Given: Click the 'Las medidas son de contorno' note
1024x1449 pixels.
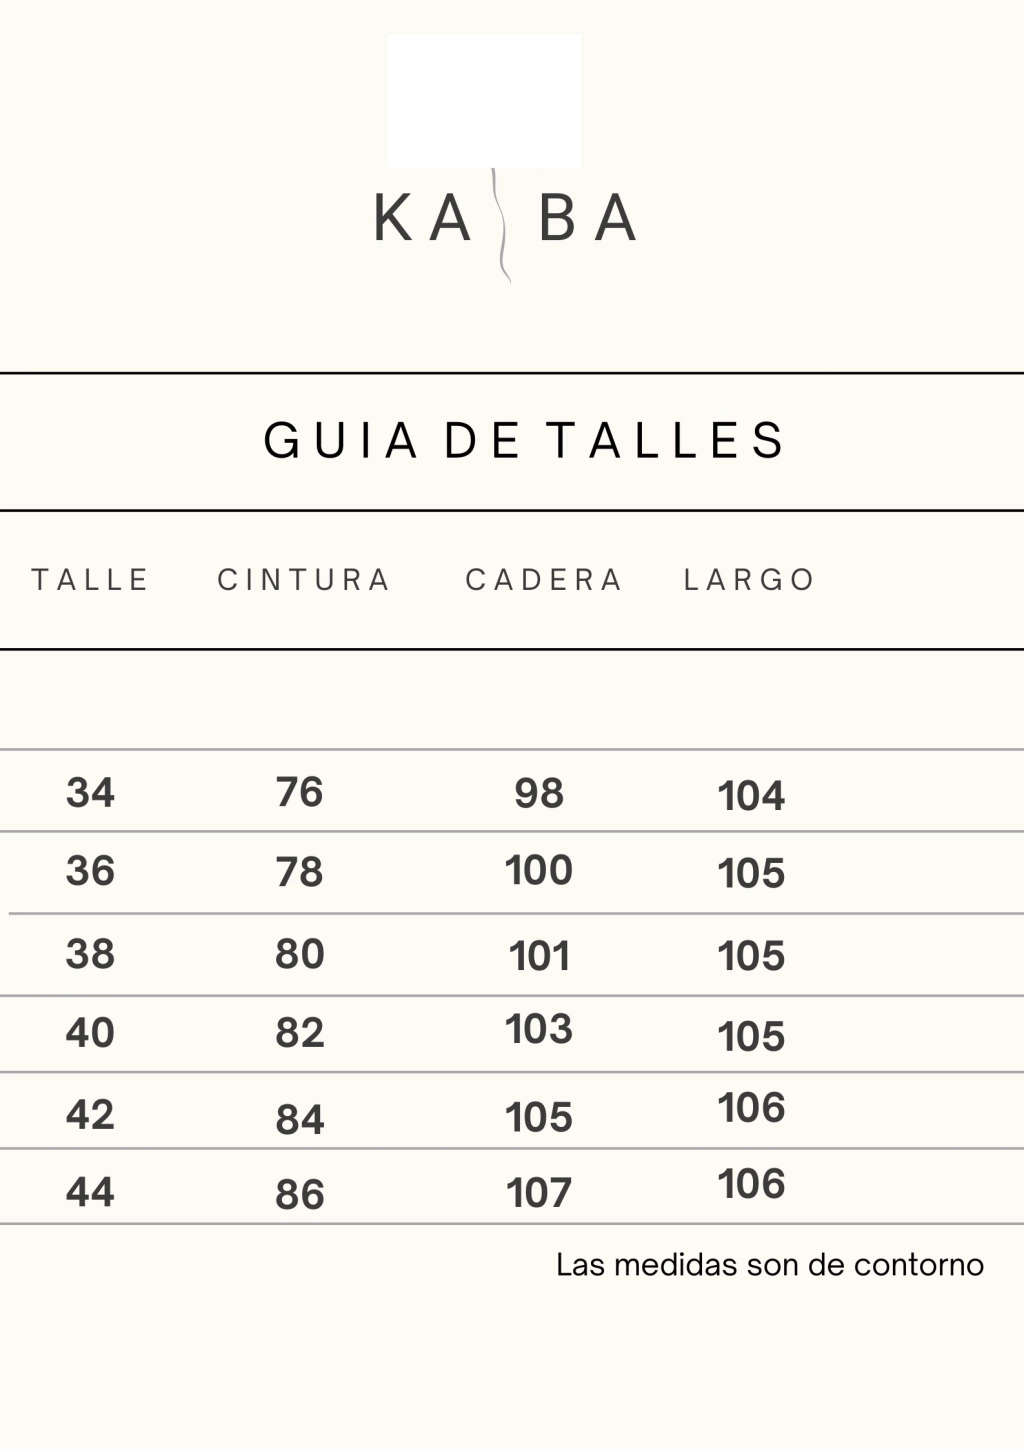Looking at the screenshot, I should tap(770, 1265).
